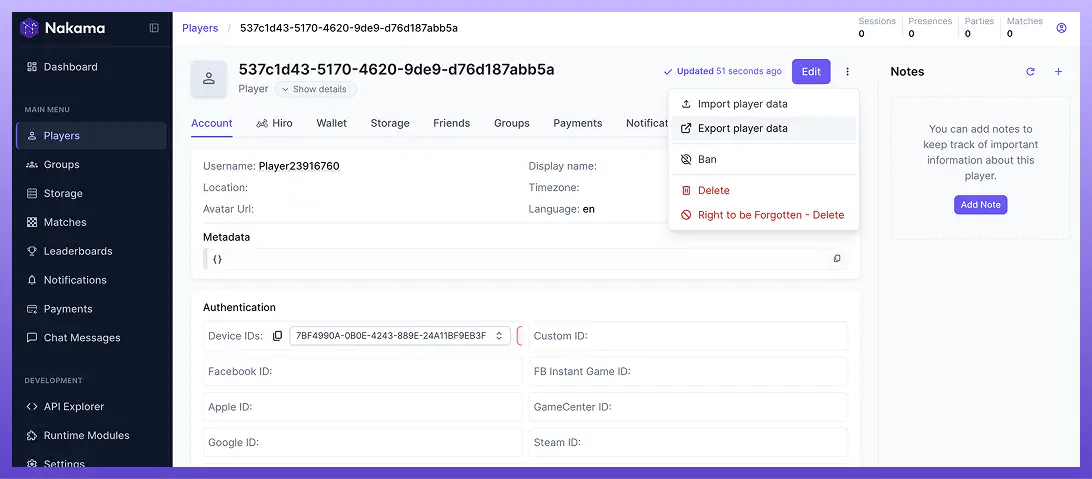Switch to the Storage tab
This screenshot has height=479, width=1092.
point(390,123)
